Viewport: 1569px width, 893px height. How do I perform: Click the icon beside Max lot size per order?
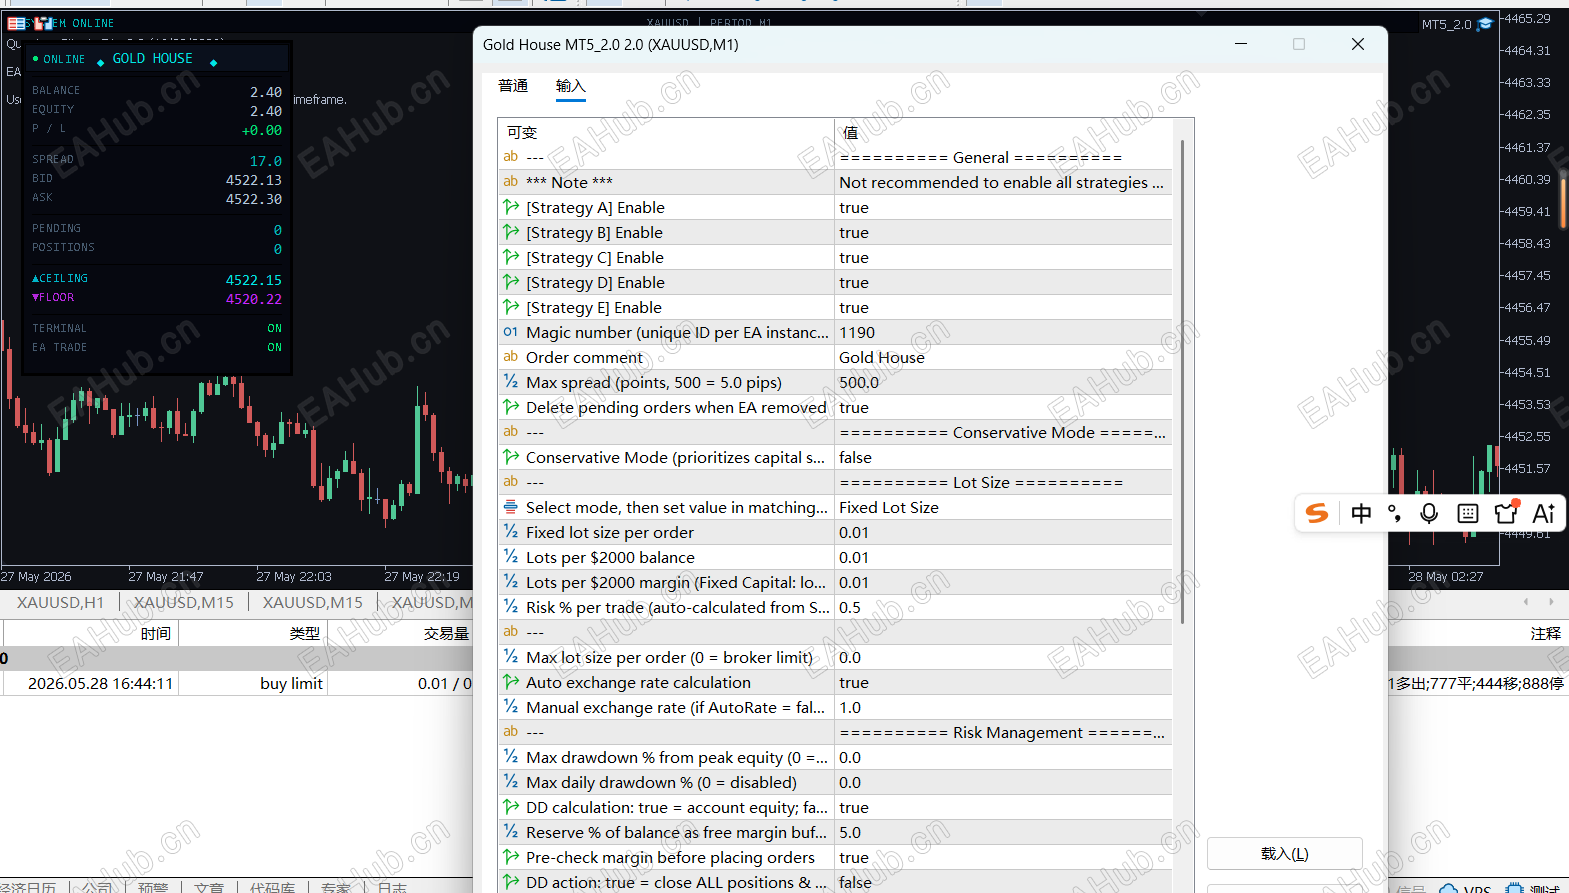pos(511,657)
